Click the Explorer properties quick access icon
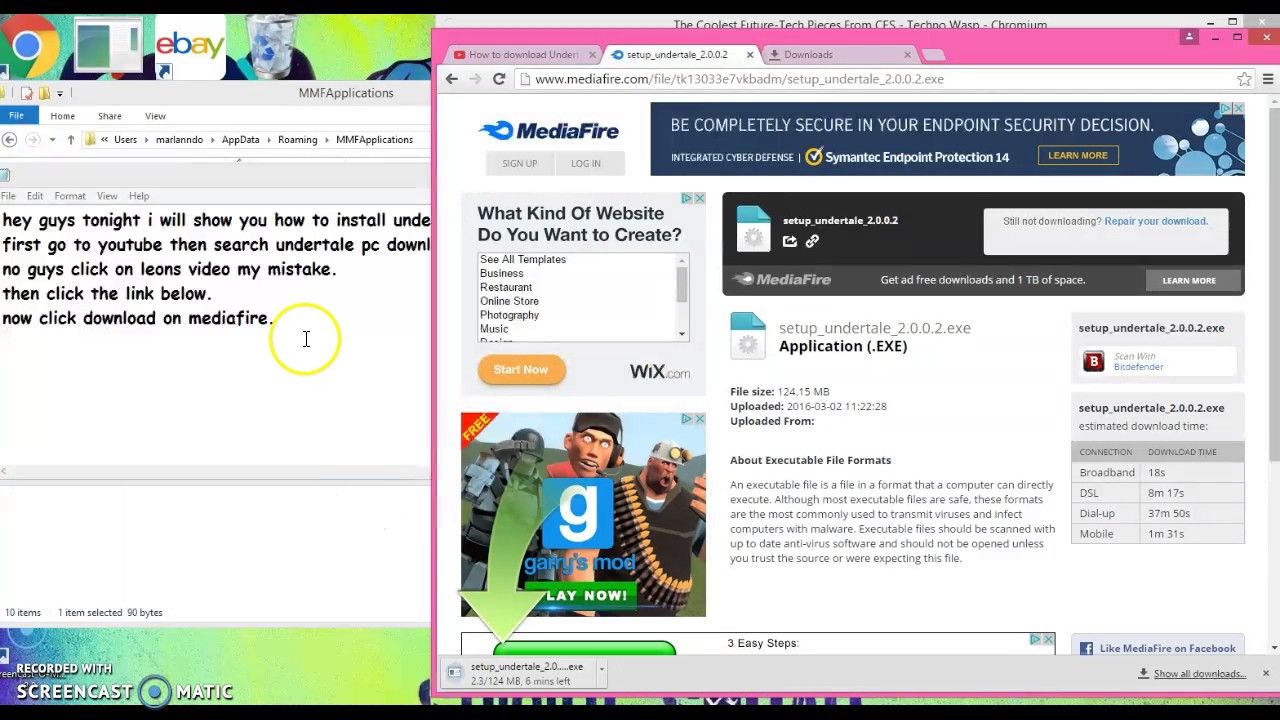 point(27,93)
